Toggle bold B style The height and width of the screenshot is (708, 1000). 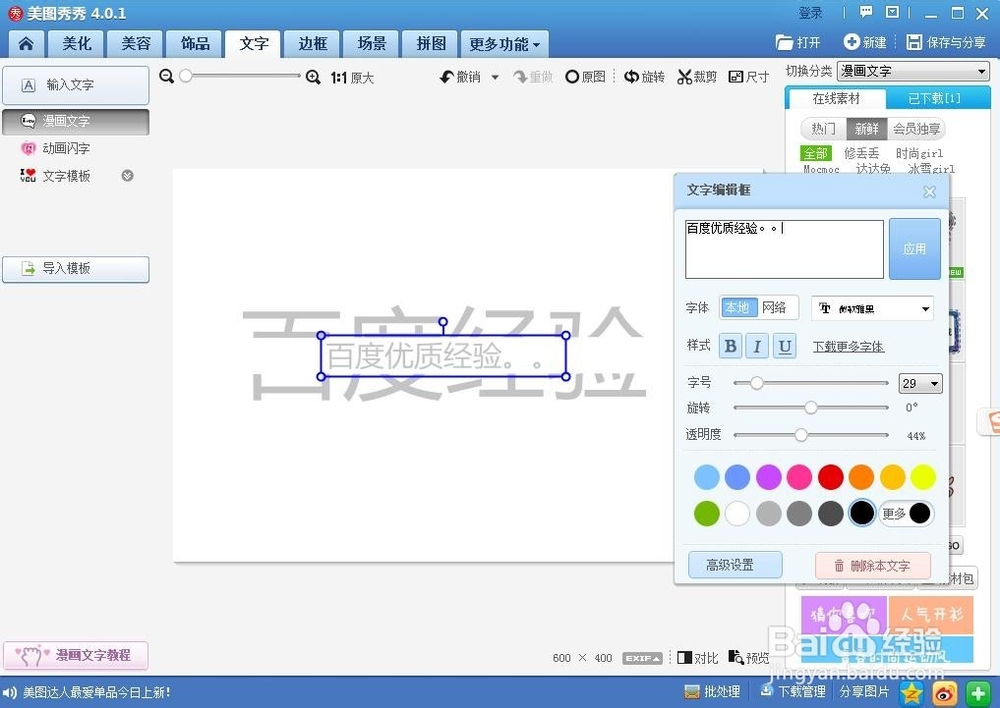click(730, 346)
